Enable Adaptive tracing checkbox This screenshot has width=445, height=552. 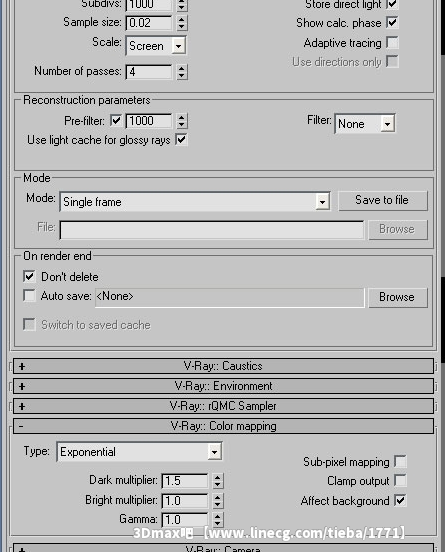[x=392, y=43]
